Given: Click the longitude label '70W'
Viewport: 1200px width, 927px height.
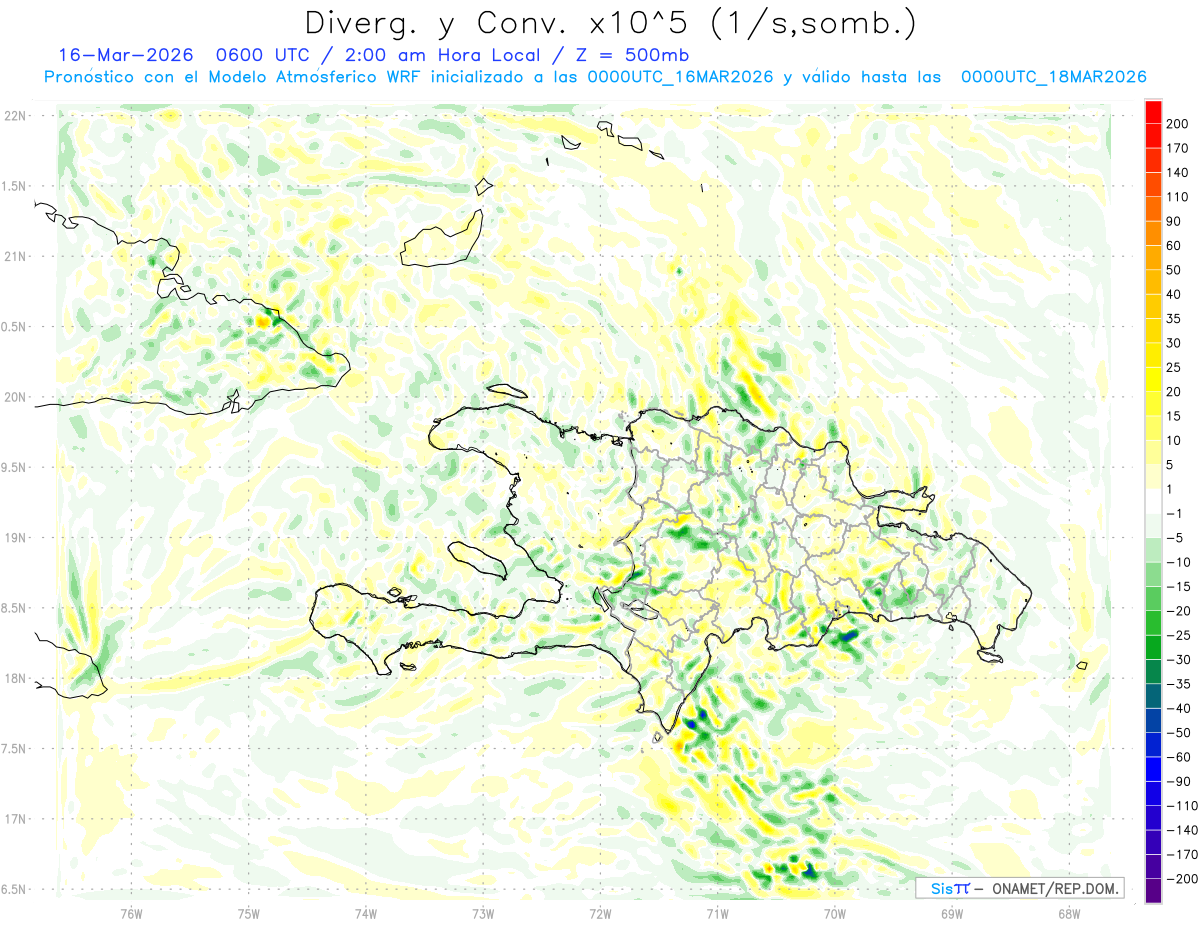Looking at the screenshot, I should [835, 913].
